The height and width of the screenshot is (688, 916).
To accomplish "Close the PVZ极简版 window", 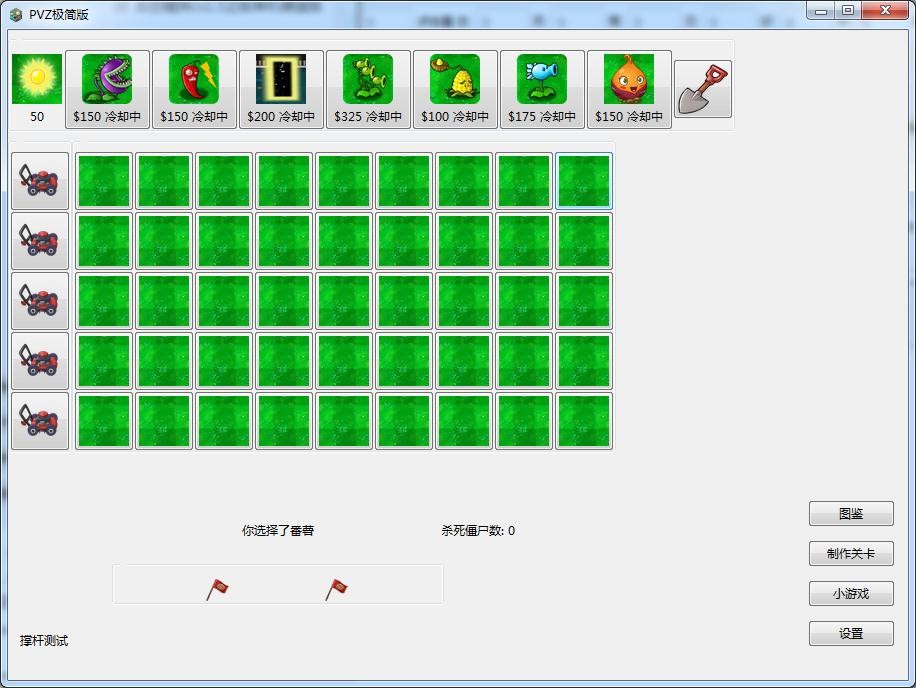I will pyautogui.click(x=885, y=11).
